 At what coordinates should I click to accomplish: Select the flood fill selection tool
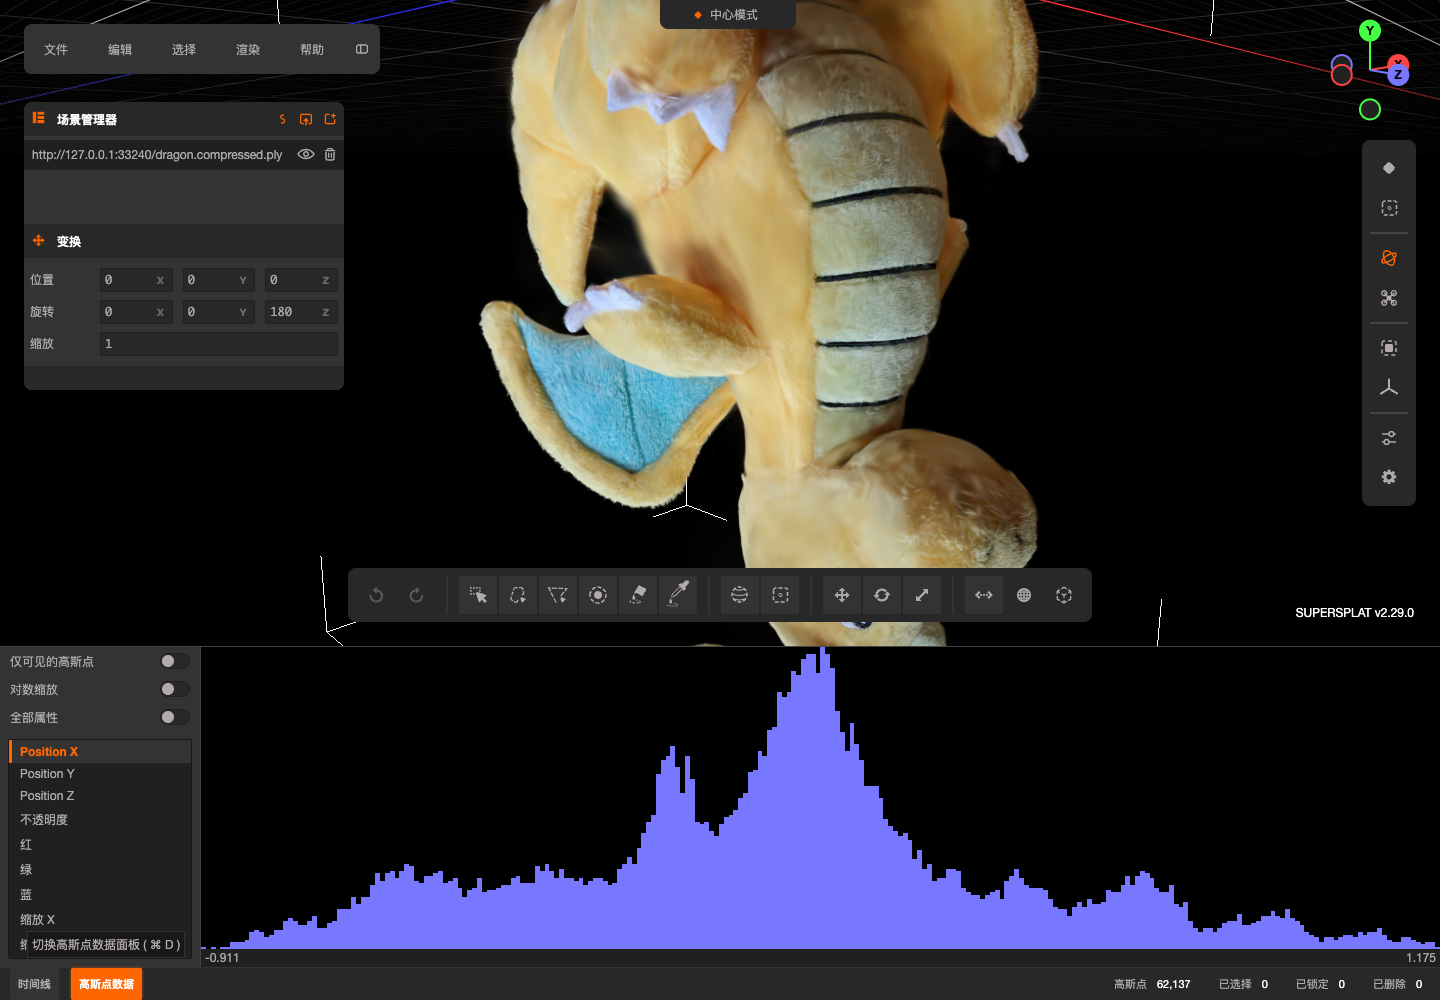pos(638,595)
